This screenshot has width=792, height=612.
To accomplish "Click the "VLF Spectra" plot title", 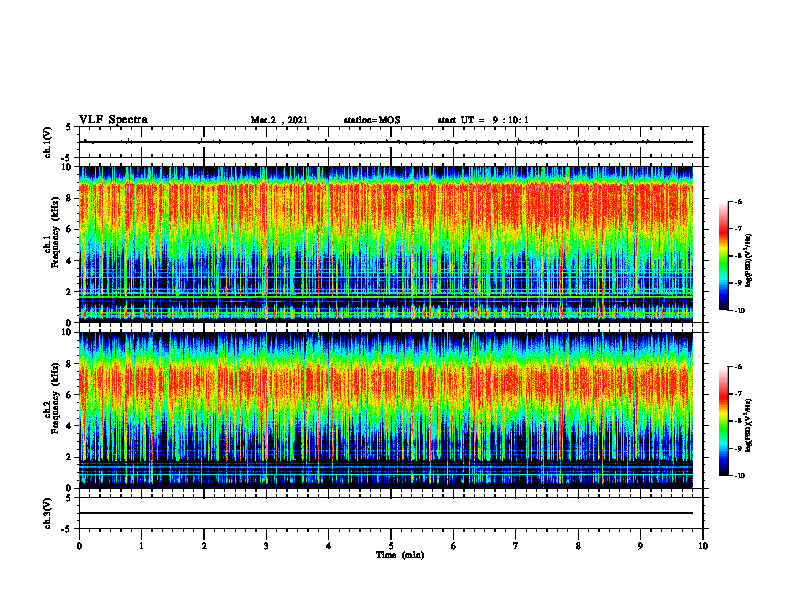I will click(113, 120).
